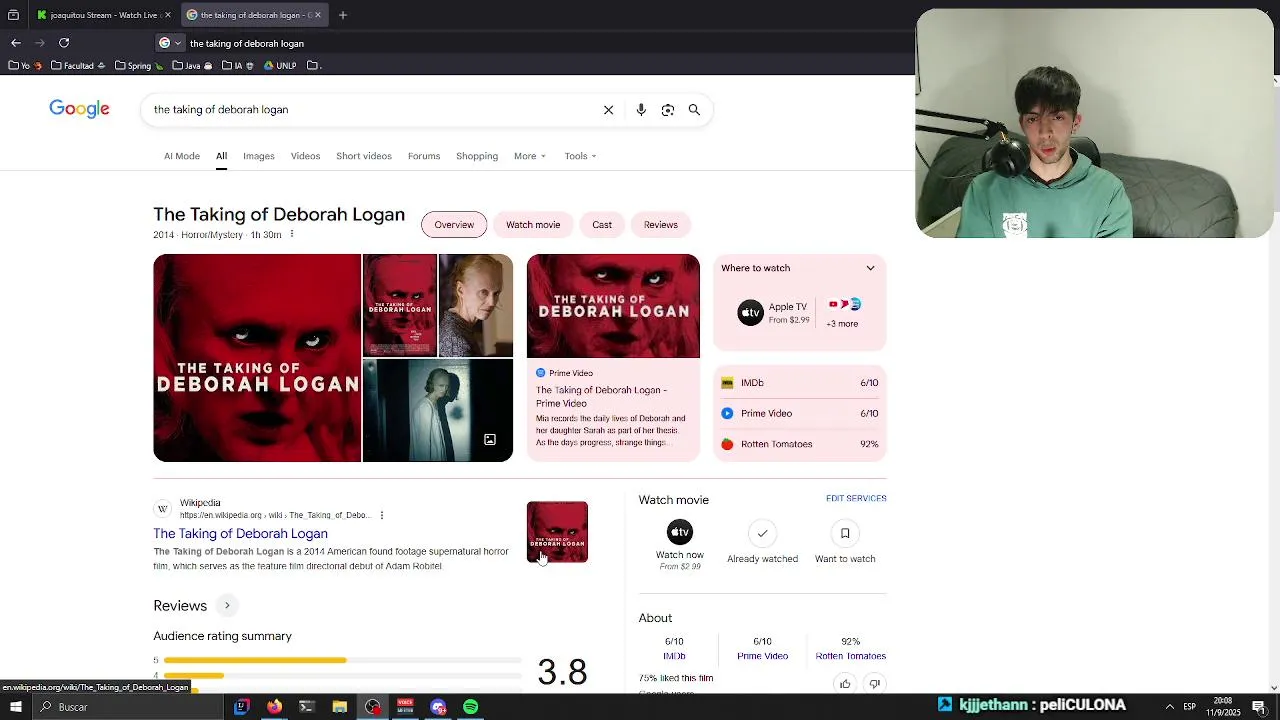Image resolution: width=1280 pixels, height=720 pixels.
Task: Add film to Want to watch list
Action: 845,533
